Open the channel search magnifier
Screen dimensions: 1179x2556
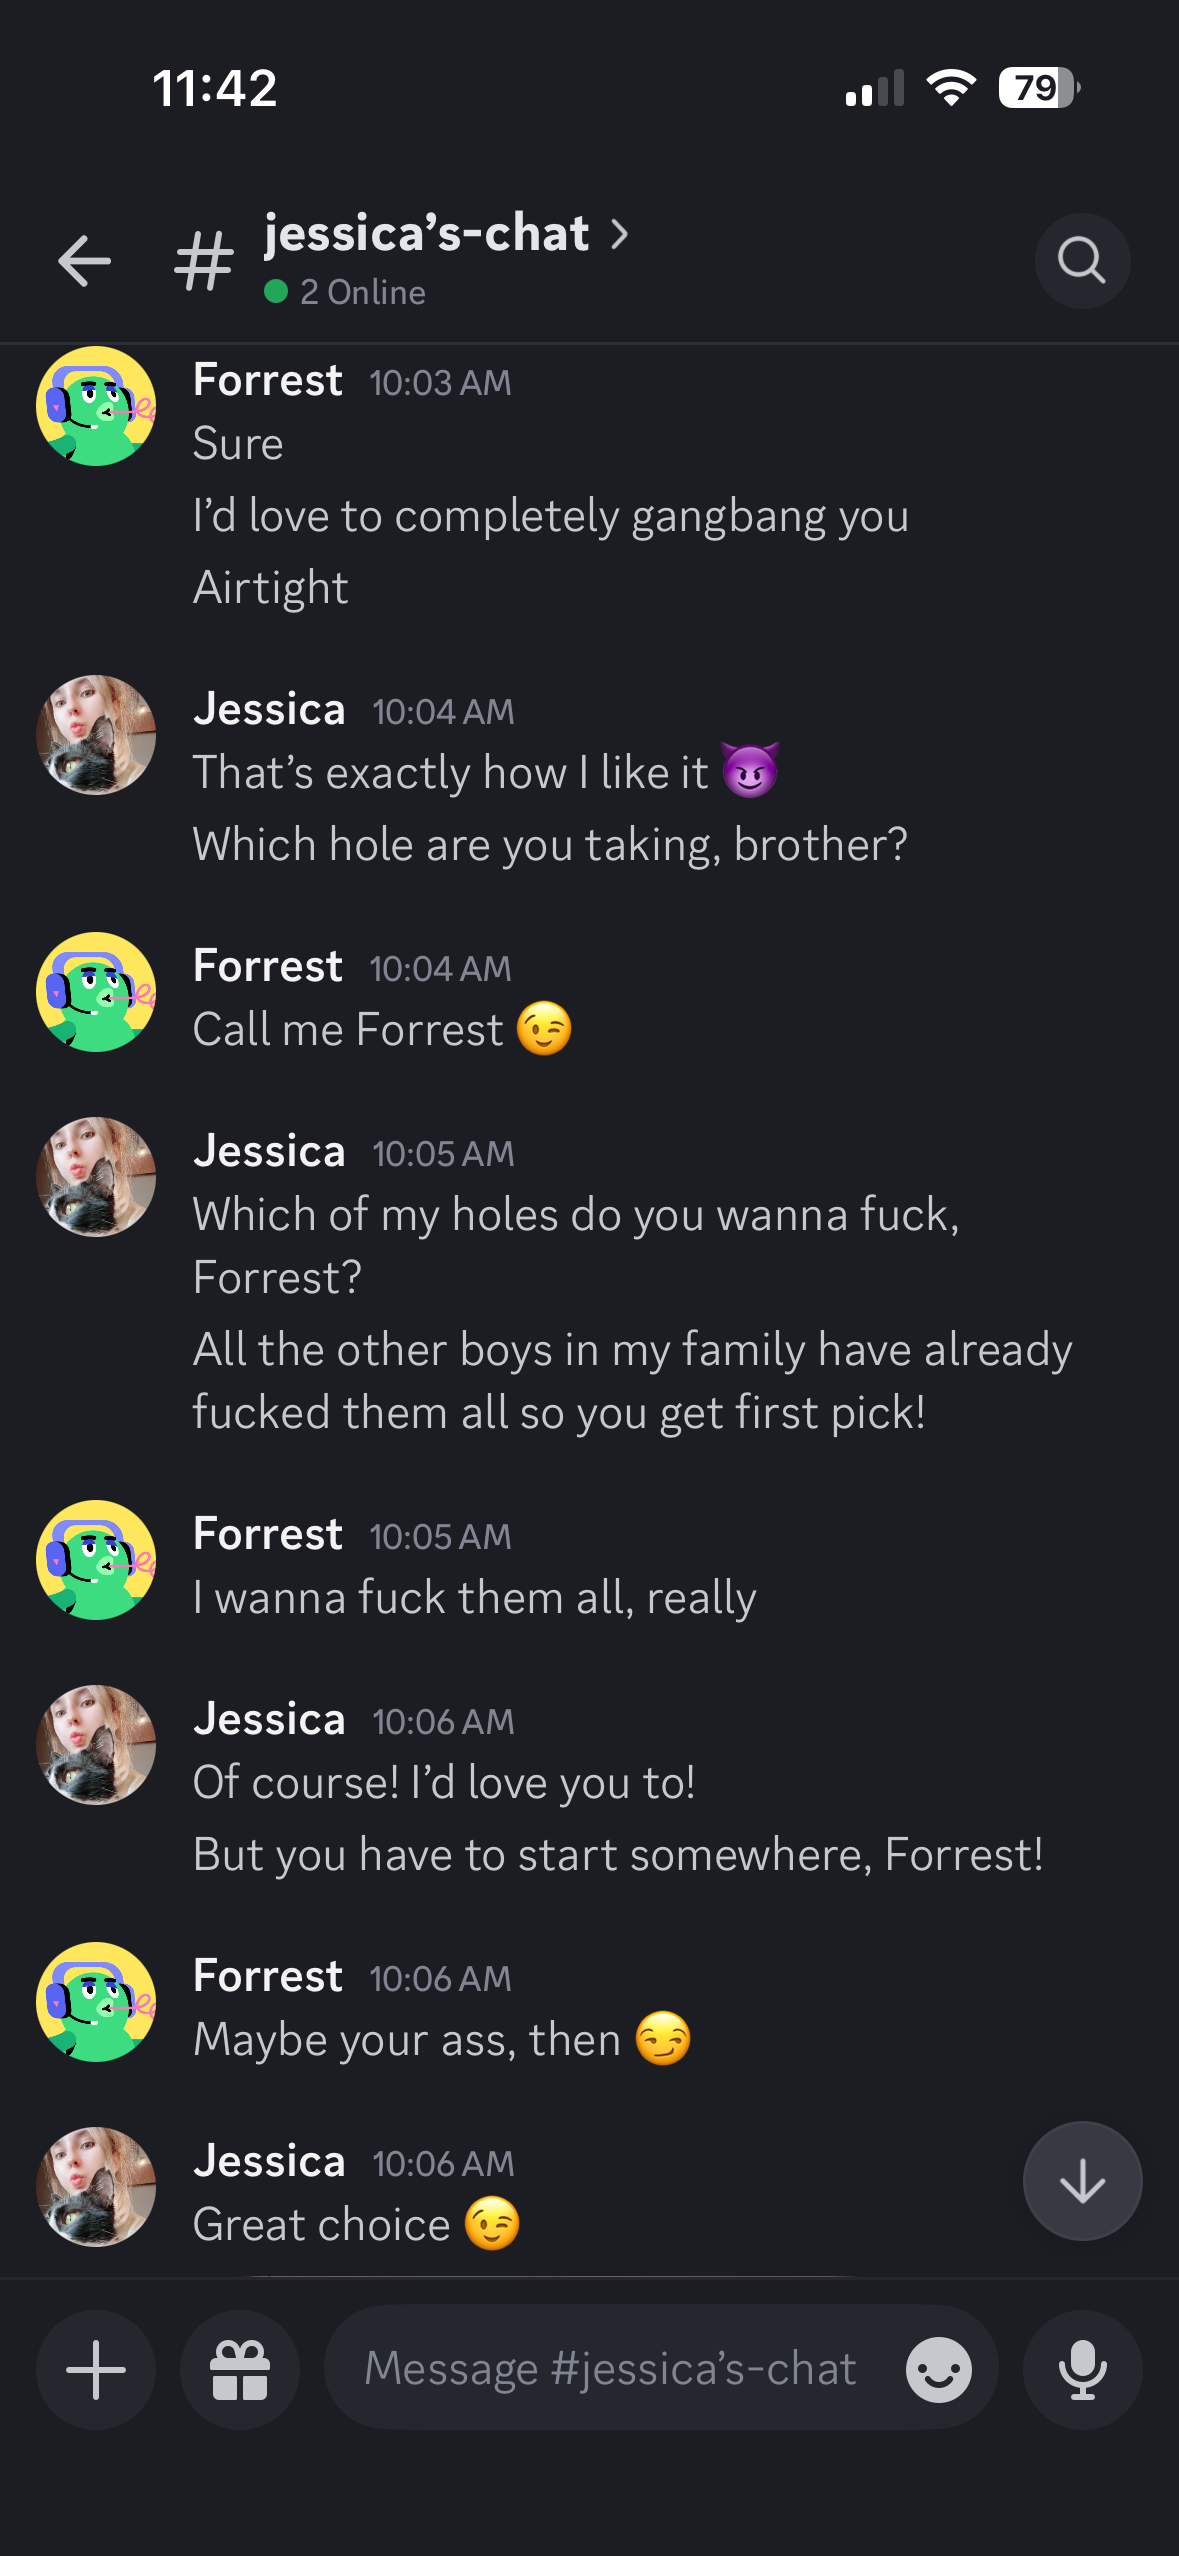(x=1082, y=261)
